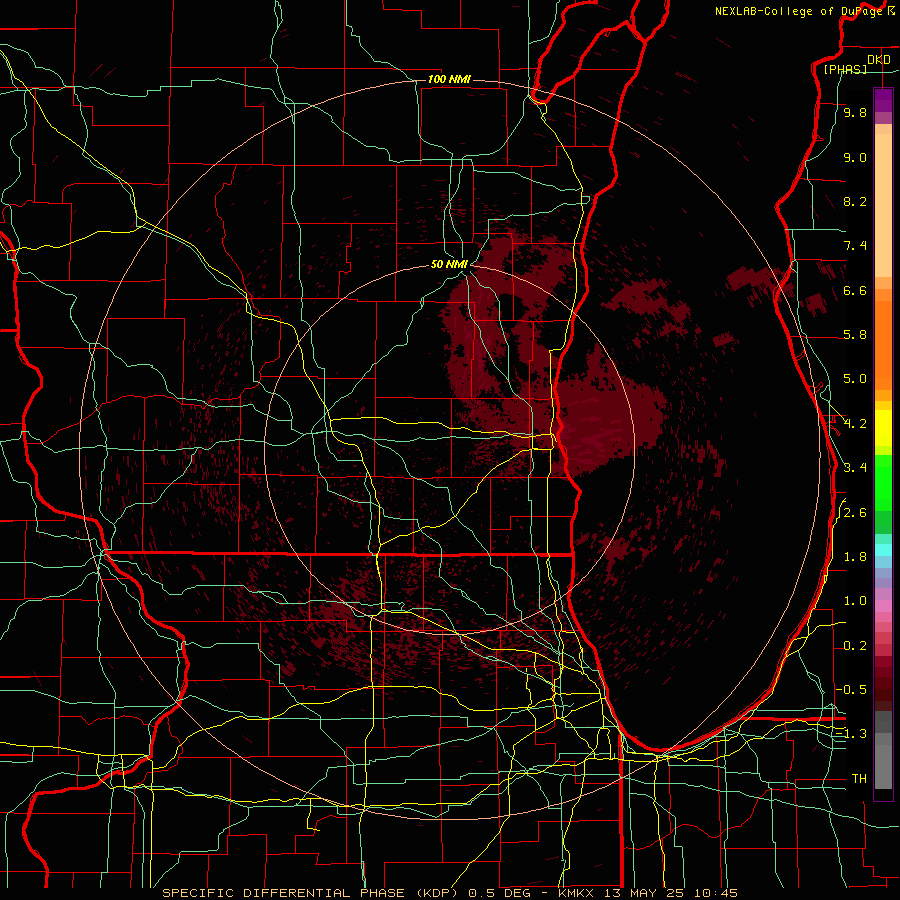
Task: Click the 6.6 scale value
Action: point(855,290)
